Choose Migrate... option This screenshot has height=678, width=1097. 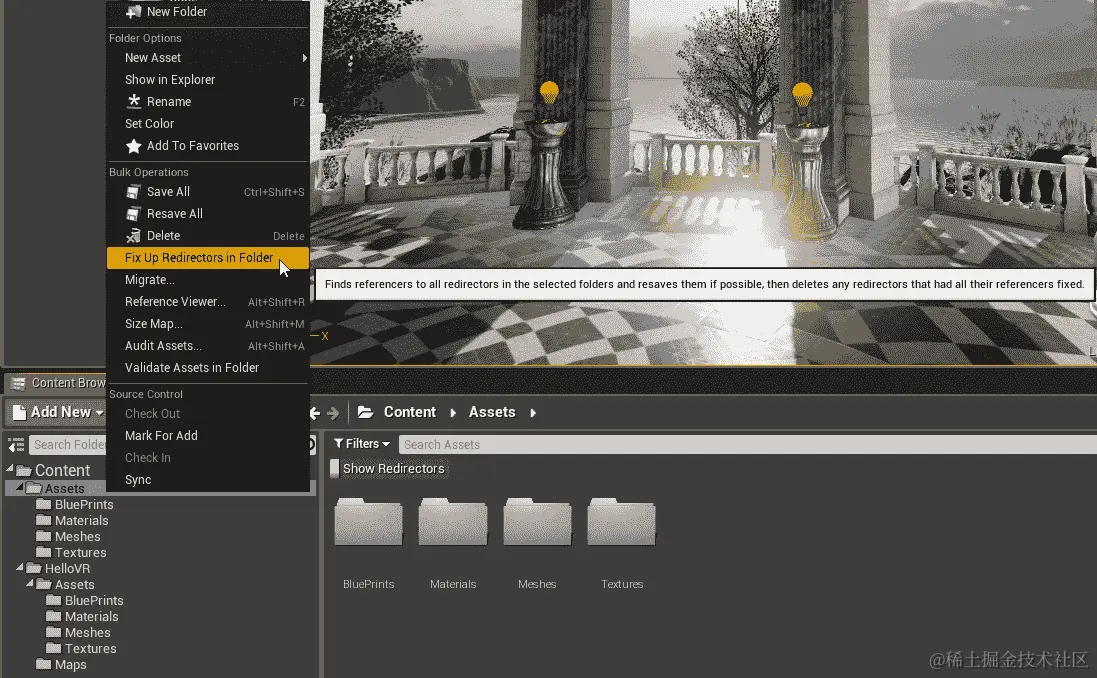(208, 280)
